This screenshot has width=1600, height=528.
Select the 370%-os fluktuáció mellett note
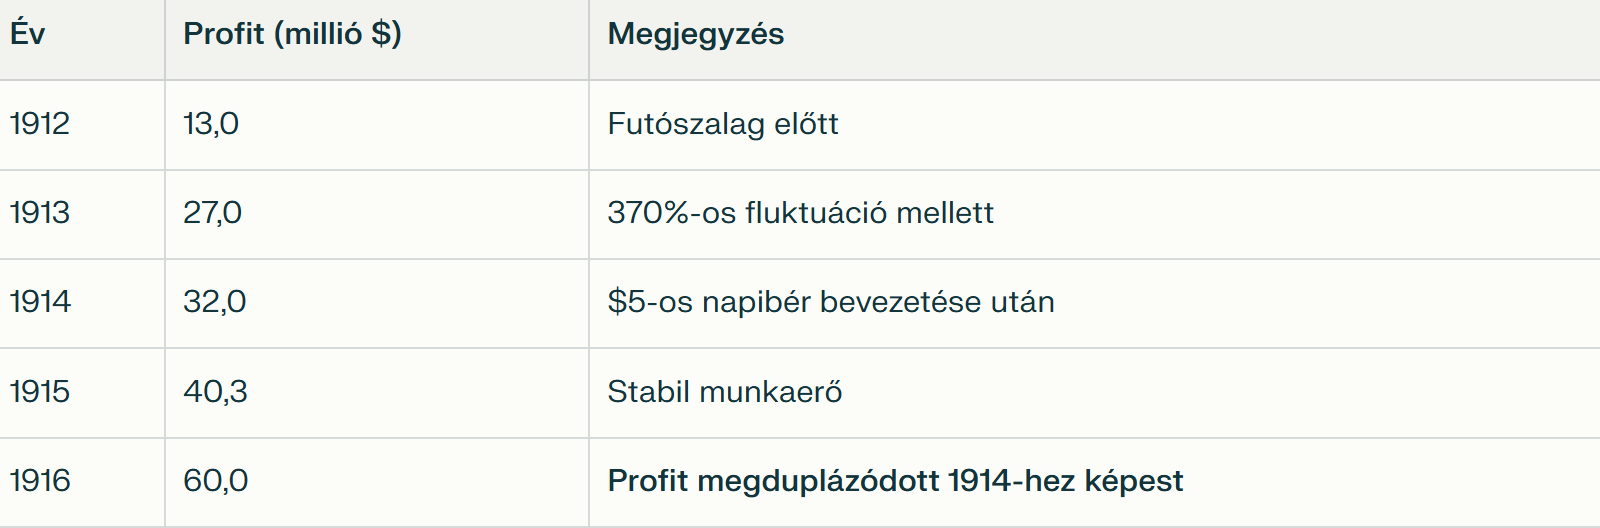[800, 213]
